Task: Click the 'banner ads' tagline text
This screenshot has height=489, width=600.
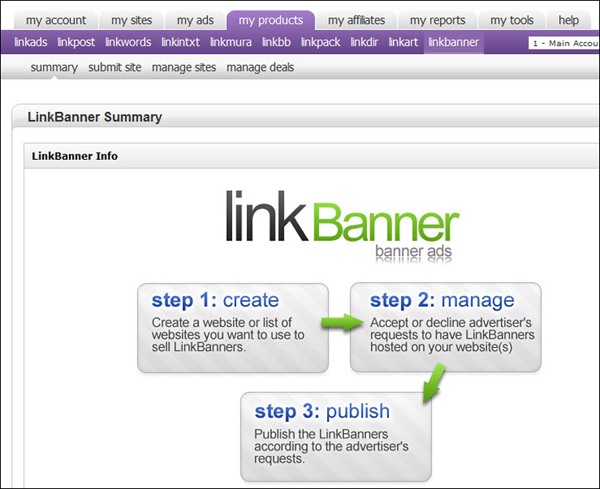Action: pos(413,252)
